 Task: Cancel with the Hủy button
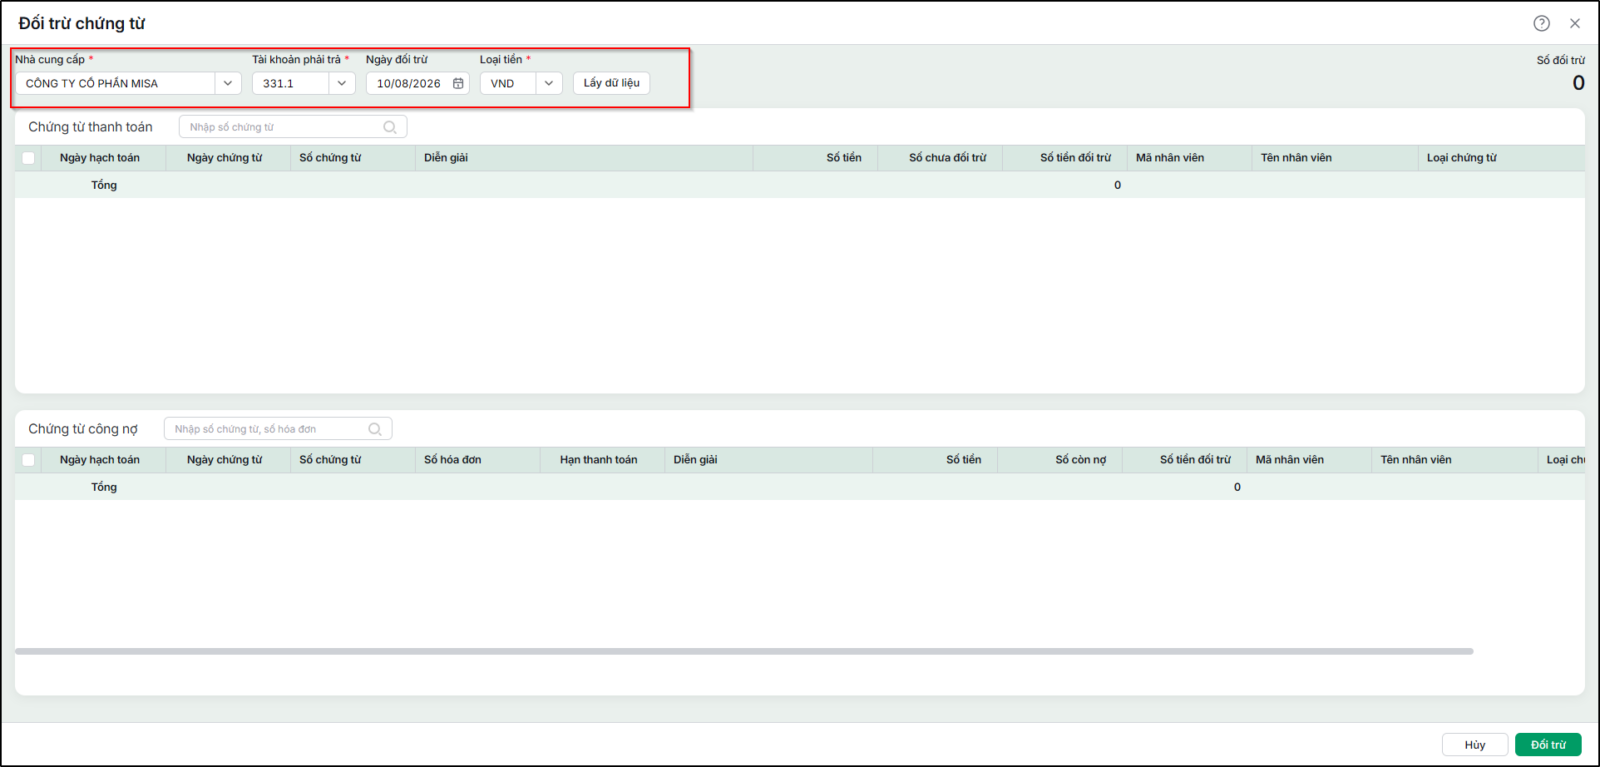point(1475,744)
